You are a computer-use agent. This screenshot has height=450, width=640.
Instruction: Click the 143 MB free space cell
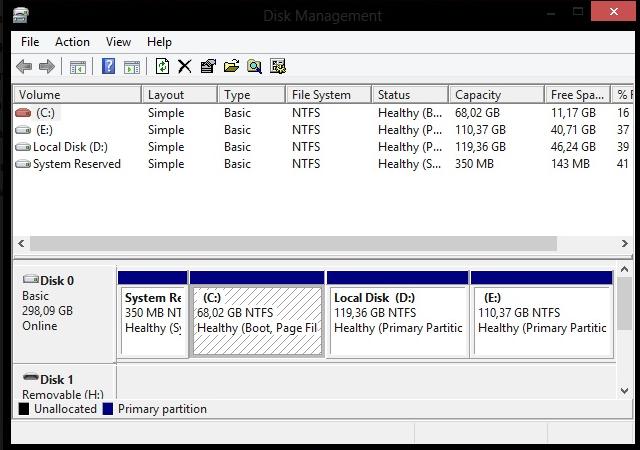(570, 164)
